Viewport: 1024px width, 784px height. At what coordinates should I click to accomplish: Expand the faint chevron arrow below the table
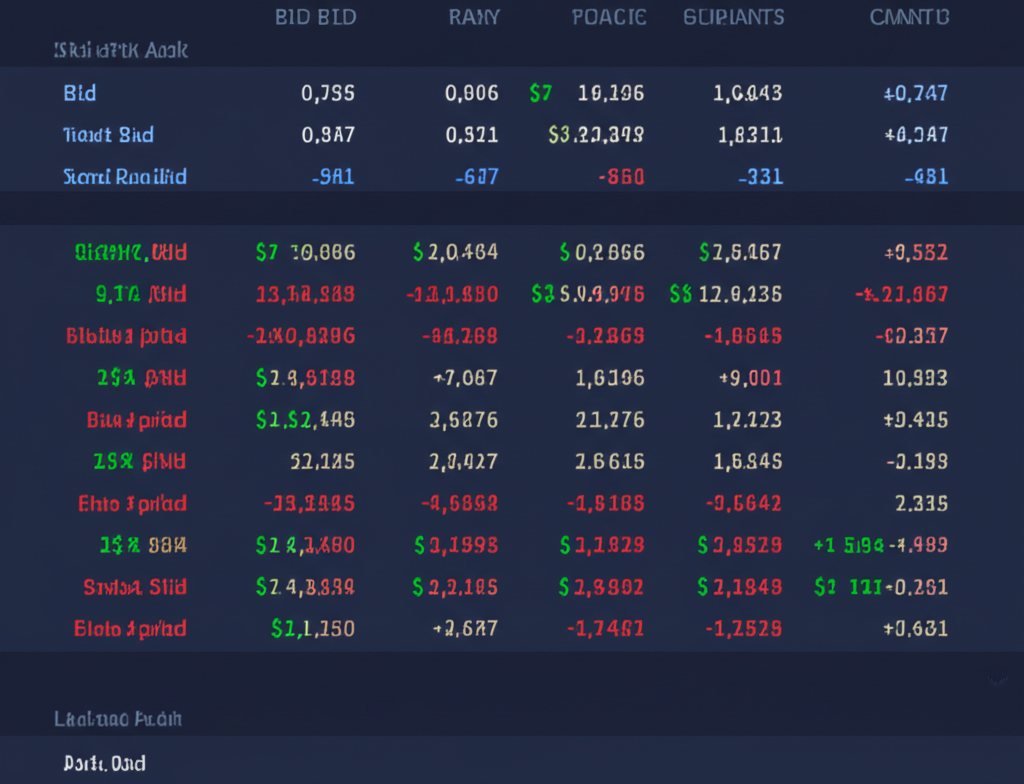pos(996,681)
